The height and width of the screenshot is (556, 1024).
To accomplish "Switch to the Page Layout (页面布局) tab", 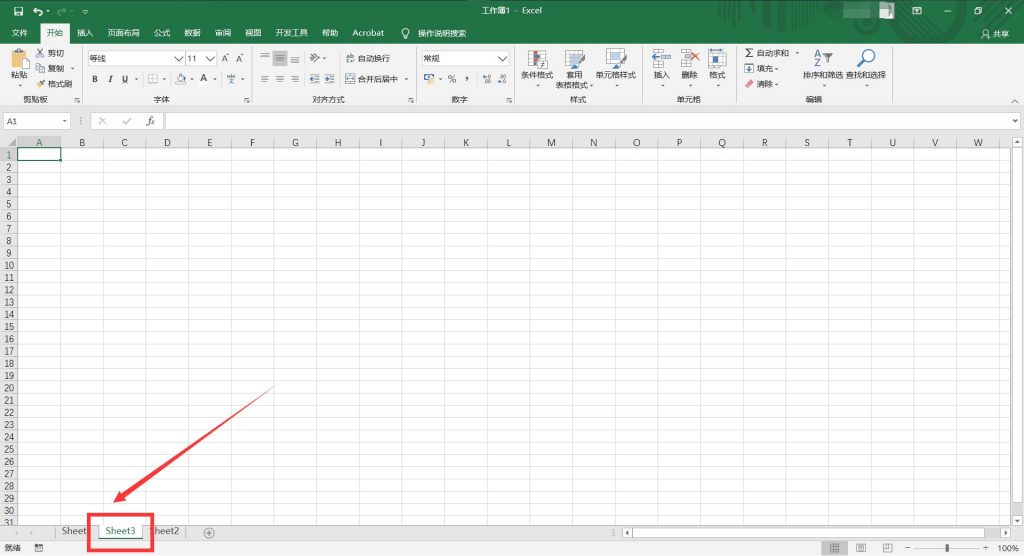I will tap(123, 33).
